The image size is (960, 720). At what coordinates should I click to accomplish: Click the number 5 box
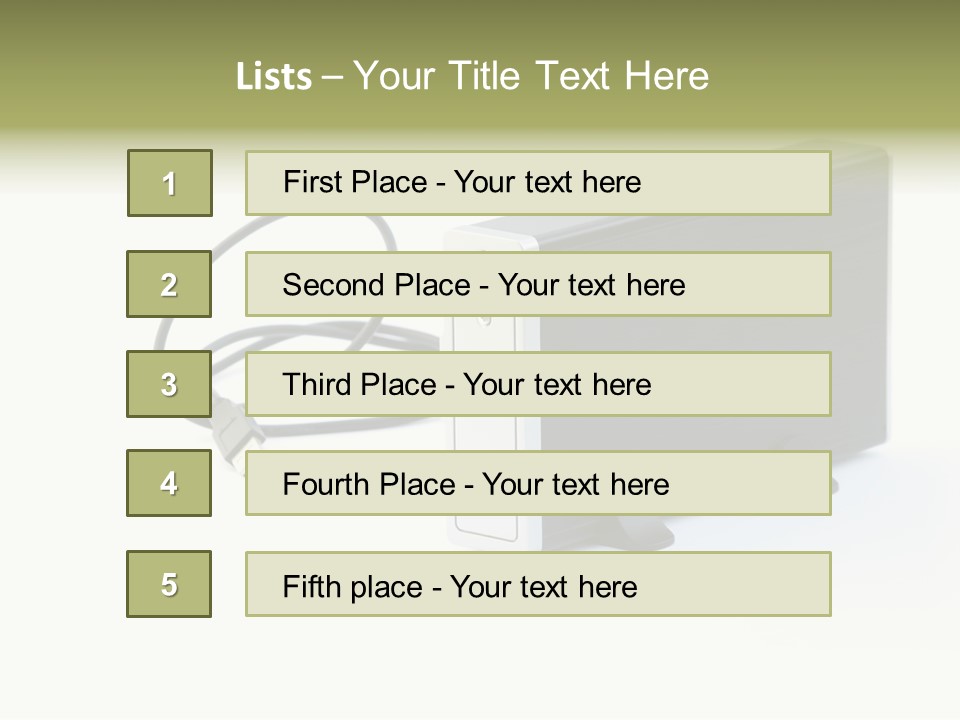pos(169,584)
